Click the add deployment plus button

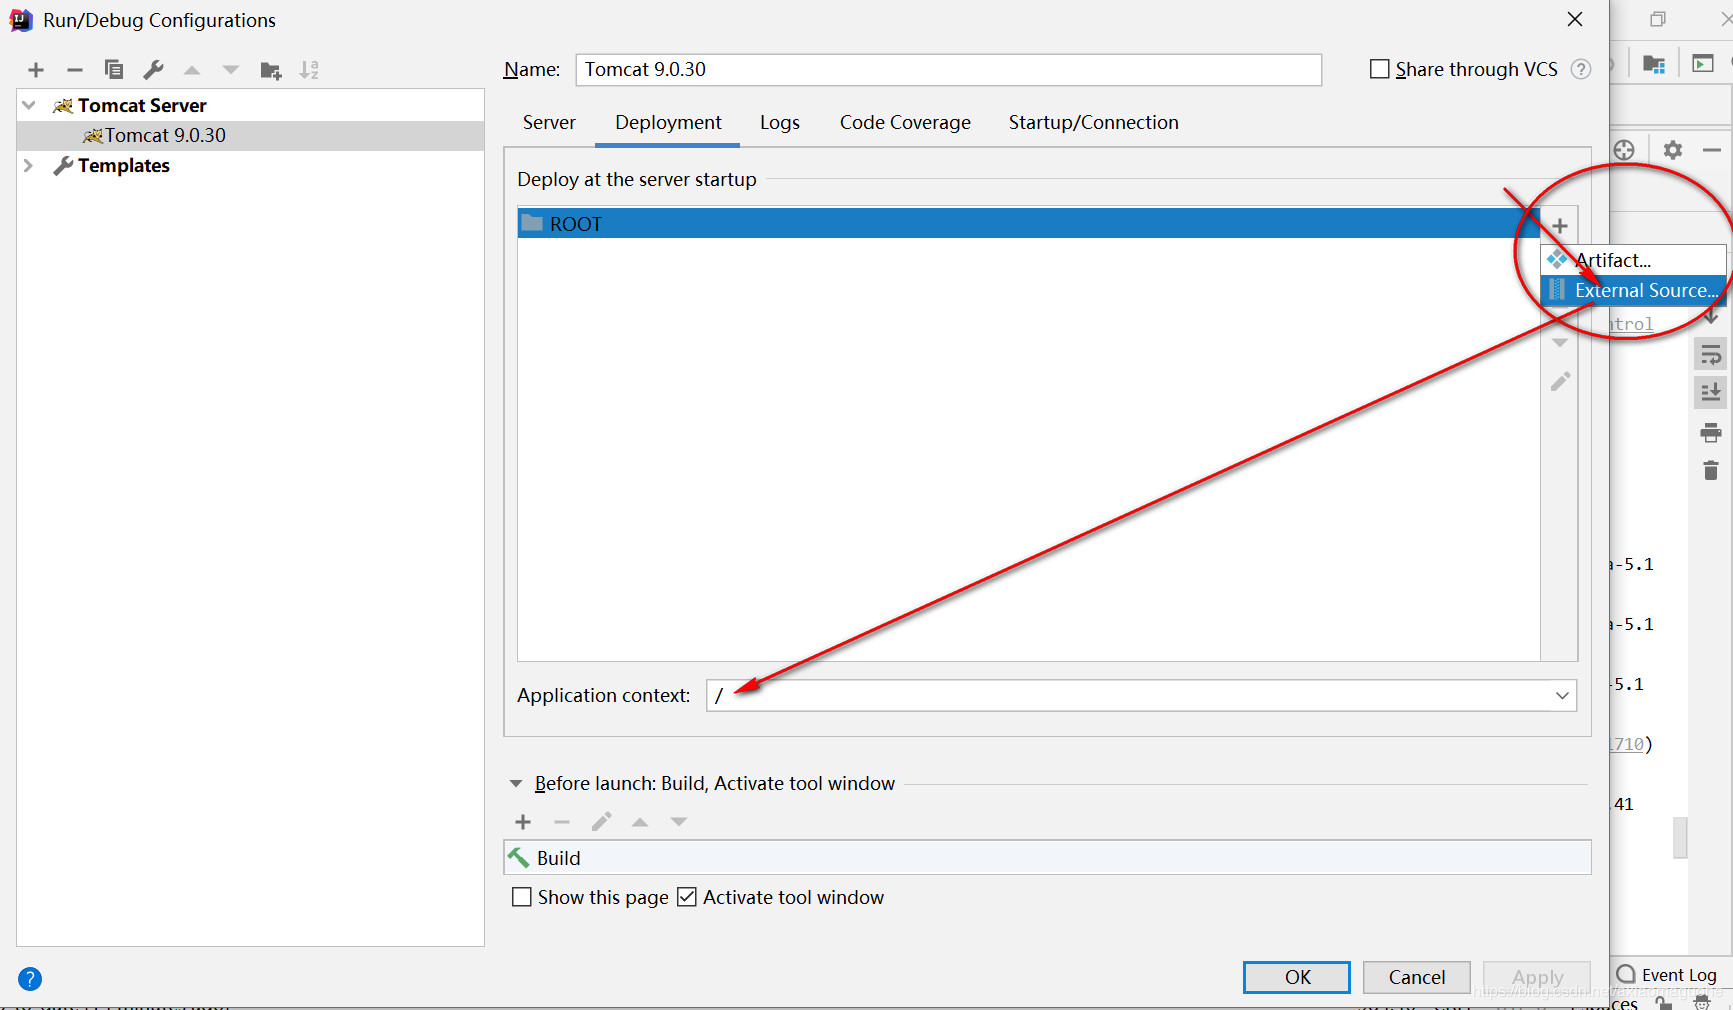click(x=1560, y=226)
